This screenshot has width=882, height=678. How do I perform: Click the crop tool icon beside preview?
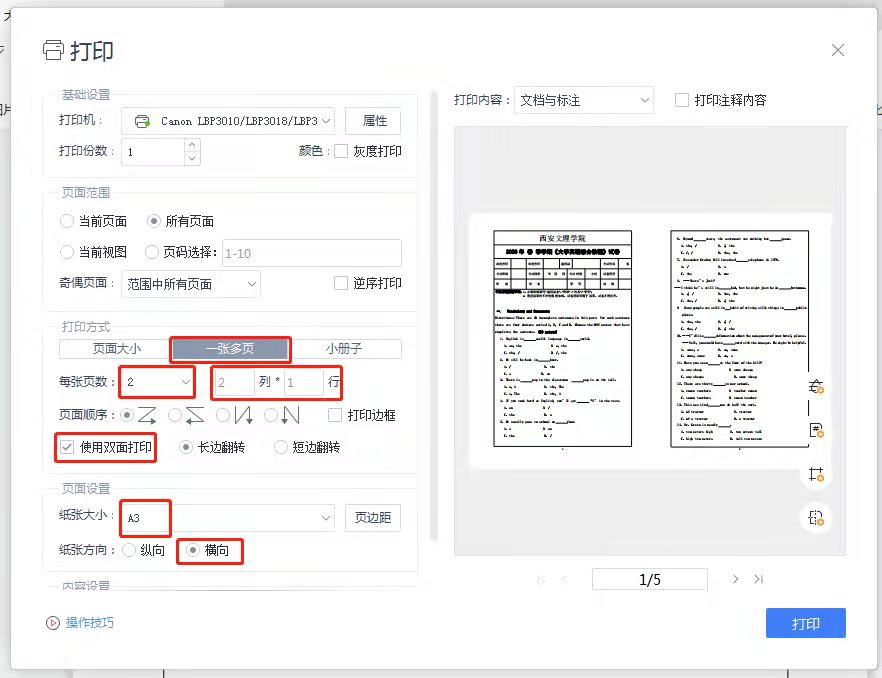pyautogui.click(x=816, y=474)
